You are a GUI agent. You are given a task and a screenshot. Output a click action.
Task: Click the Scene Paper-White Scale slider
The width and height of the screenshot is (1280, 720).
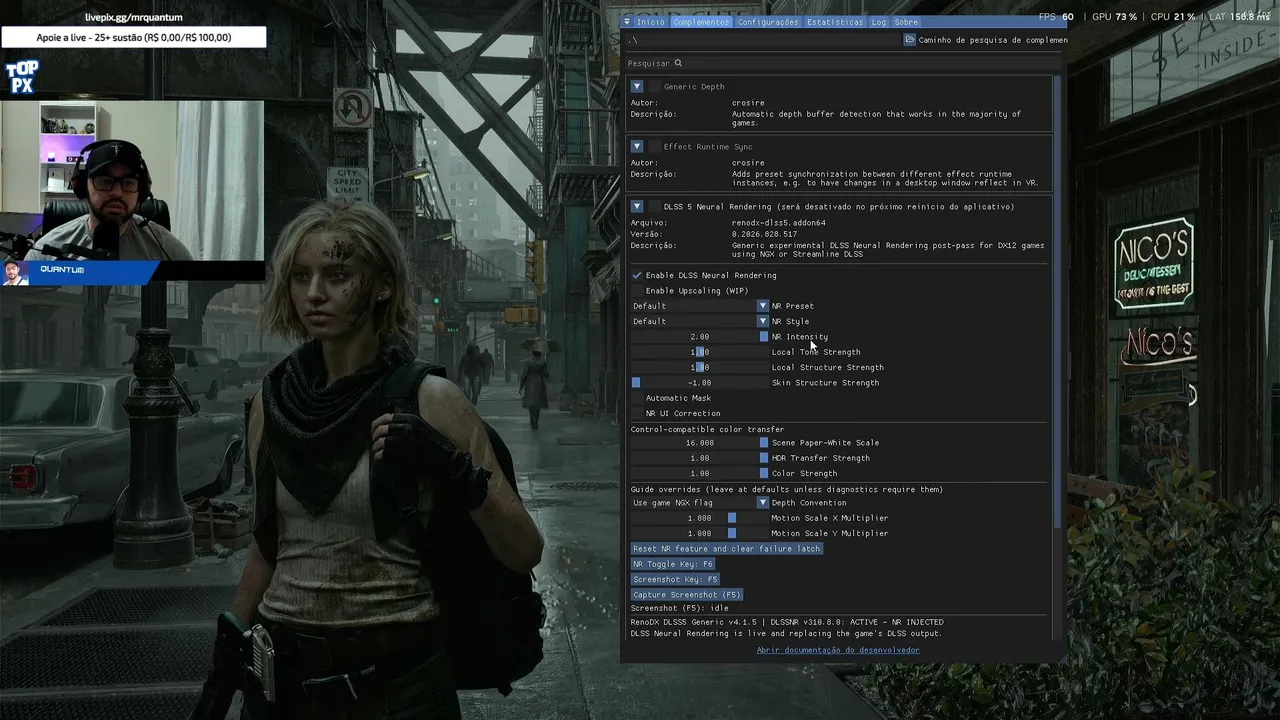pos(699,443)
